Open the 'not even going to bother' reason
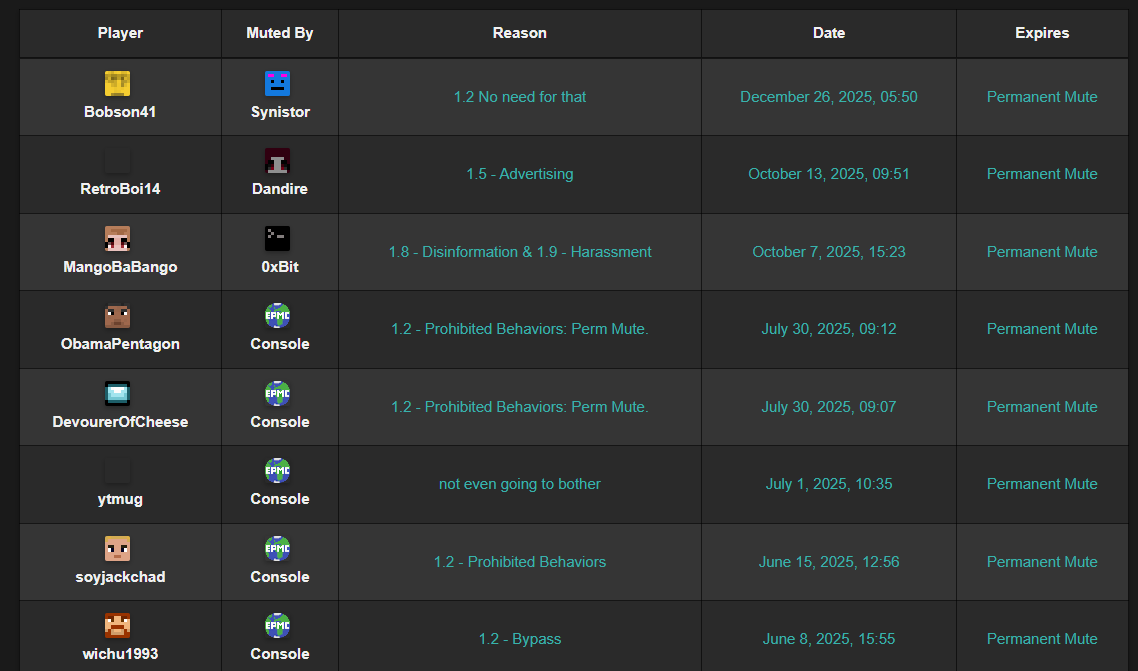1138x671 pixels. click(x=519, y=484)
